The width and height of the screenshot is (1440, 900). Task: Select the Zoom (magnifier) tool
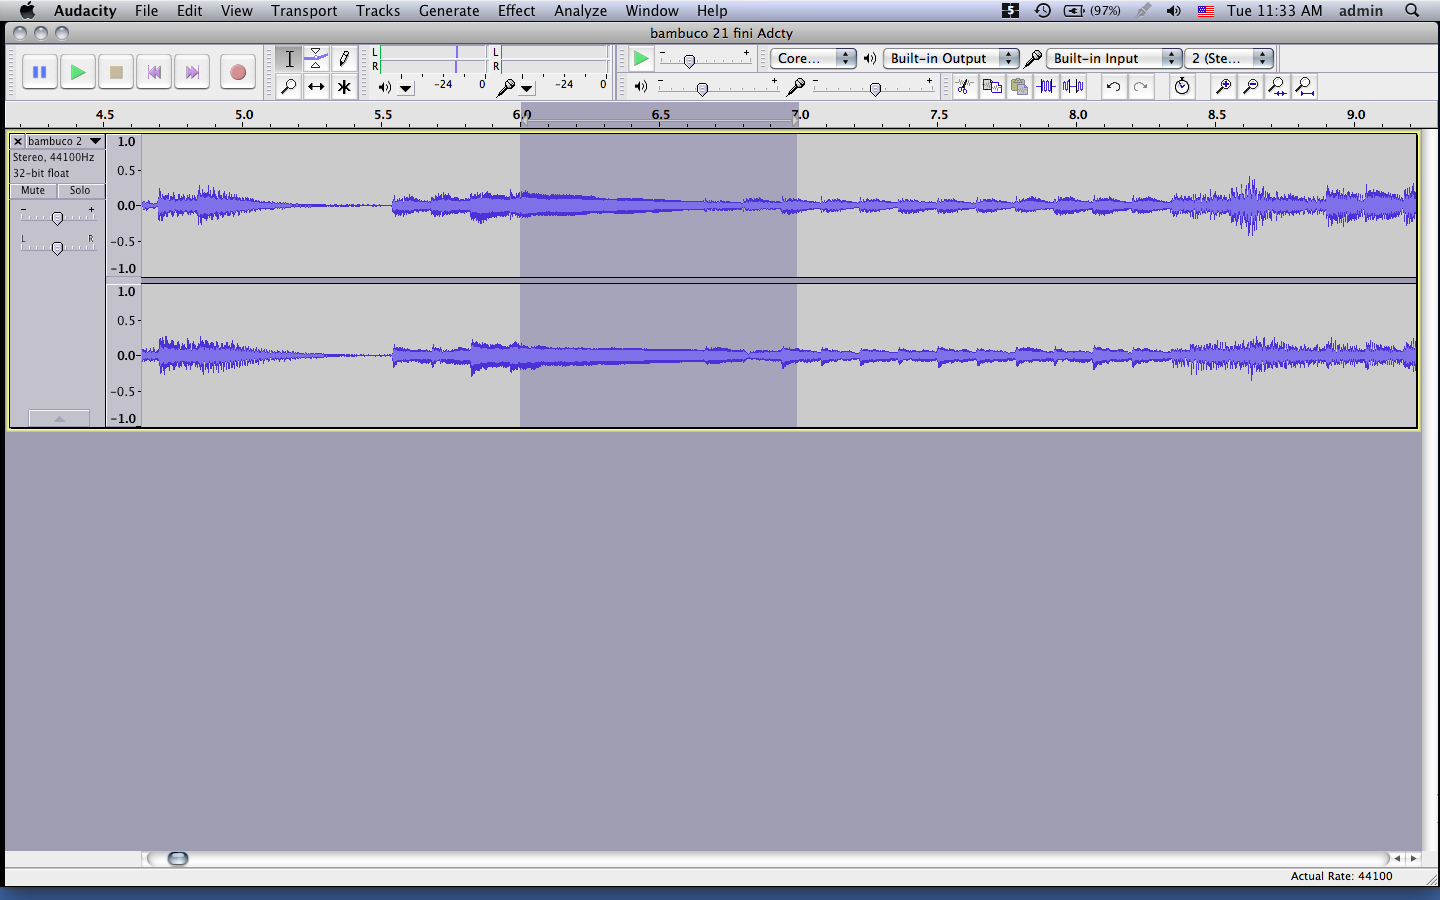coord(289,87)
